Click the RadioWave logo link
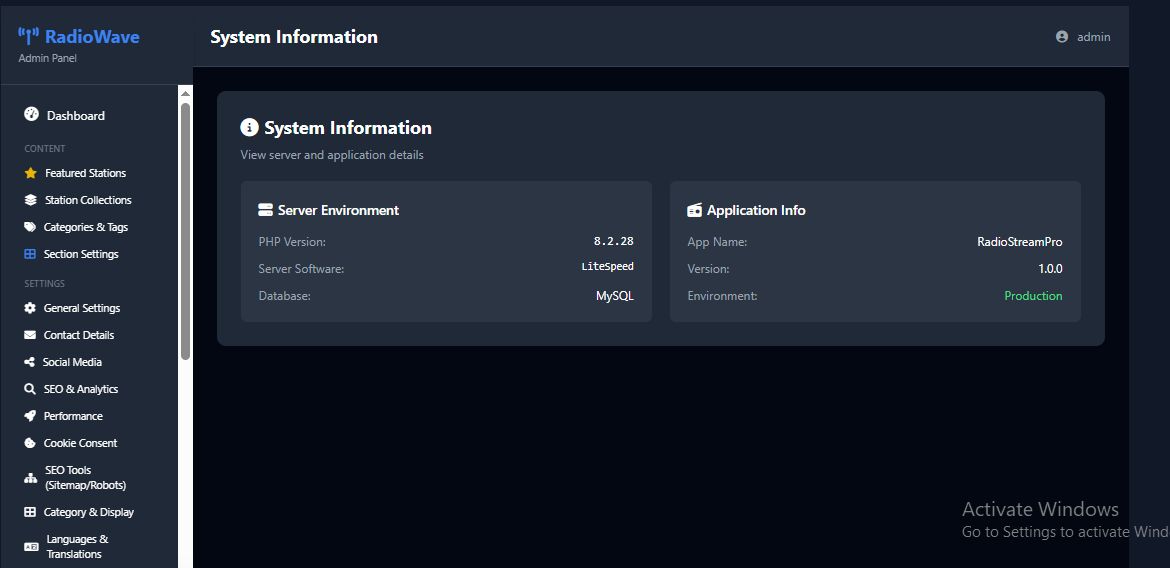 [x=79, y=37]
